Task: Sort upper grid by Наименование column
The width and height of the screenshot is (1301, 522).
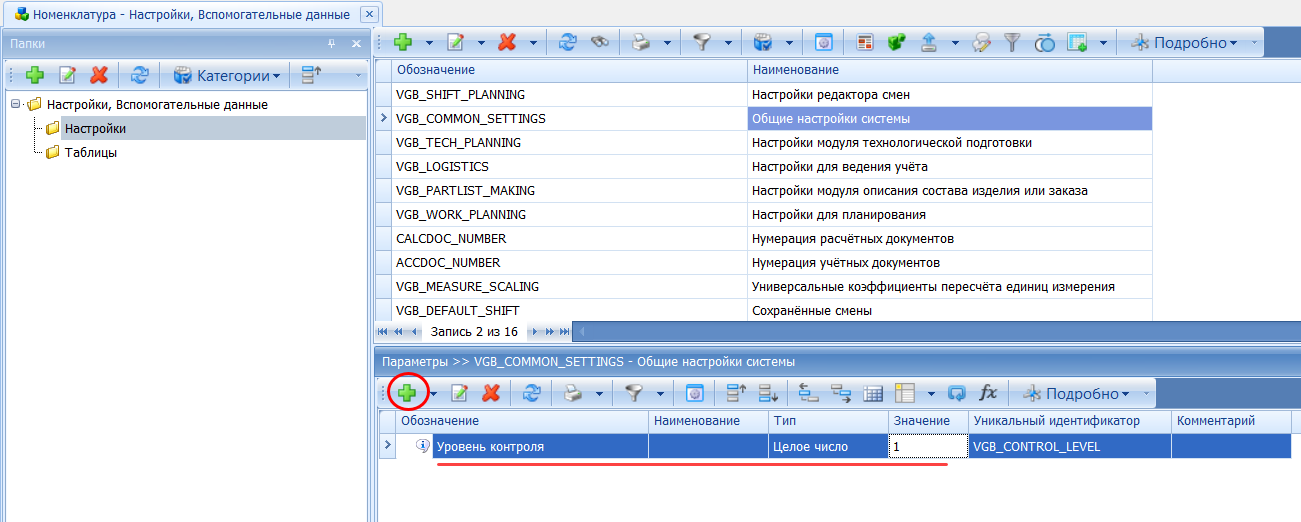Action: click(949, 70)
